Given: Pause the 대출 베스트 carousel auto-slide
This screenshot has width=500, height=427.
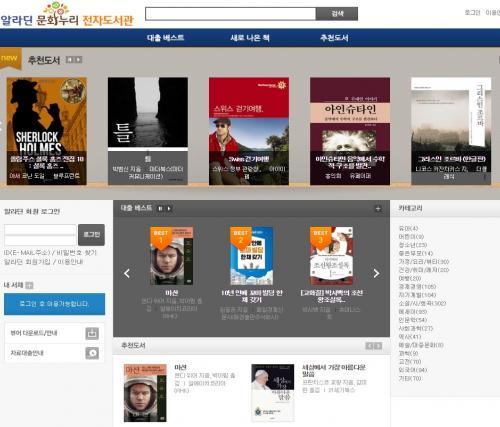Looking at the screenshot, I should (x=160, y=208).
